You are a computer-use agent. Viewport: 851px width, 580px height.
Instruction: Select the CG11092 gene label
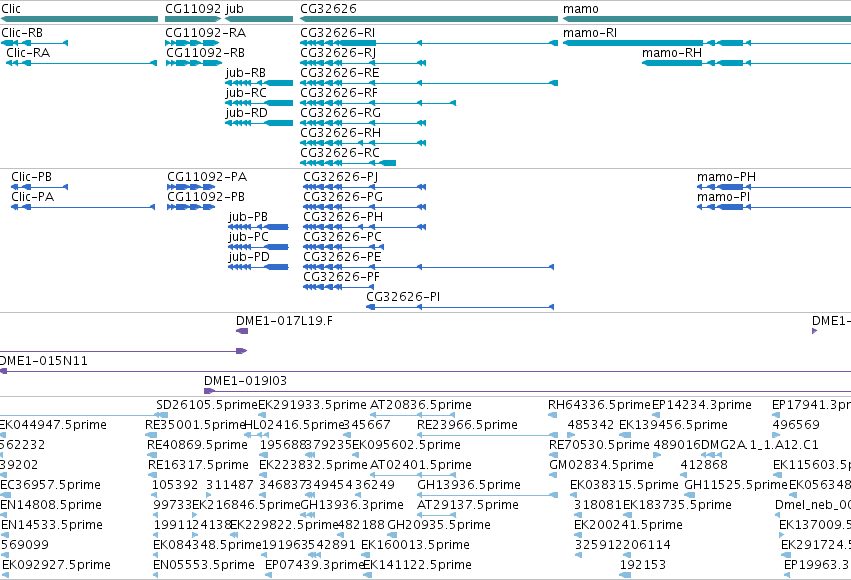[x=193, y=9]
